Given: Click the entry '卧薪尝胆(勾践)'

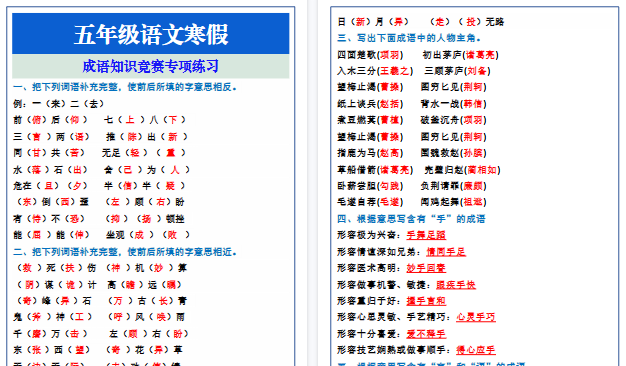Looking at the screenshot, I should coord(370,186).
